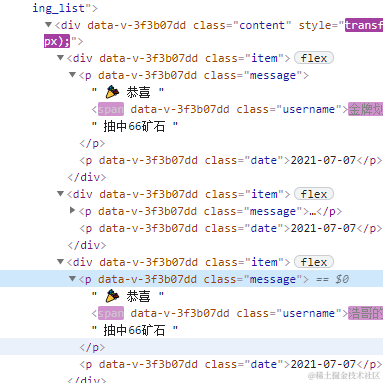Select the first closing div tag
Screen dimensions: 383x383
click(x=87, y=177)
